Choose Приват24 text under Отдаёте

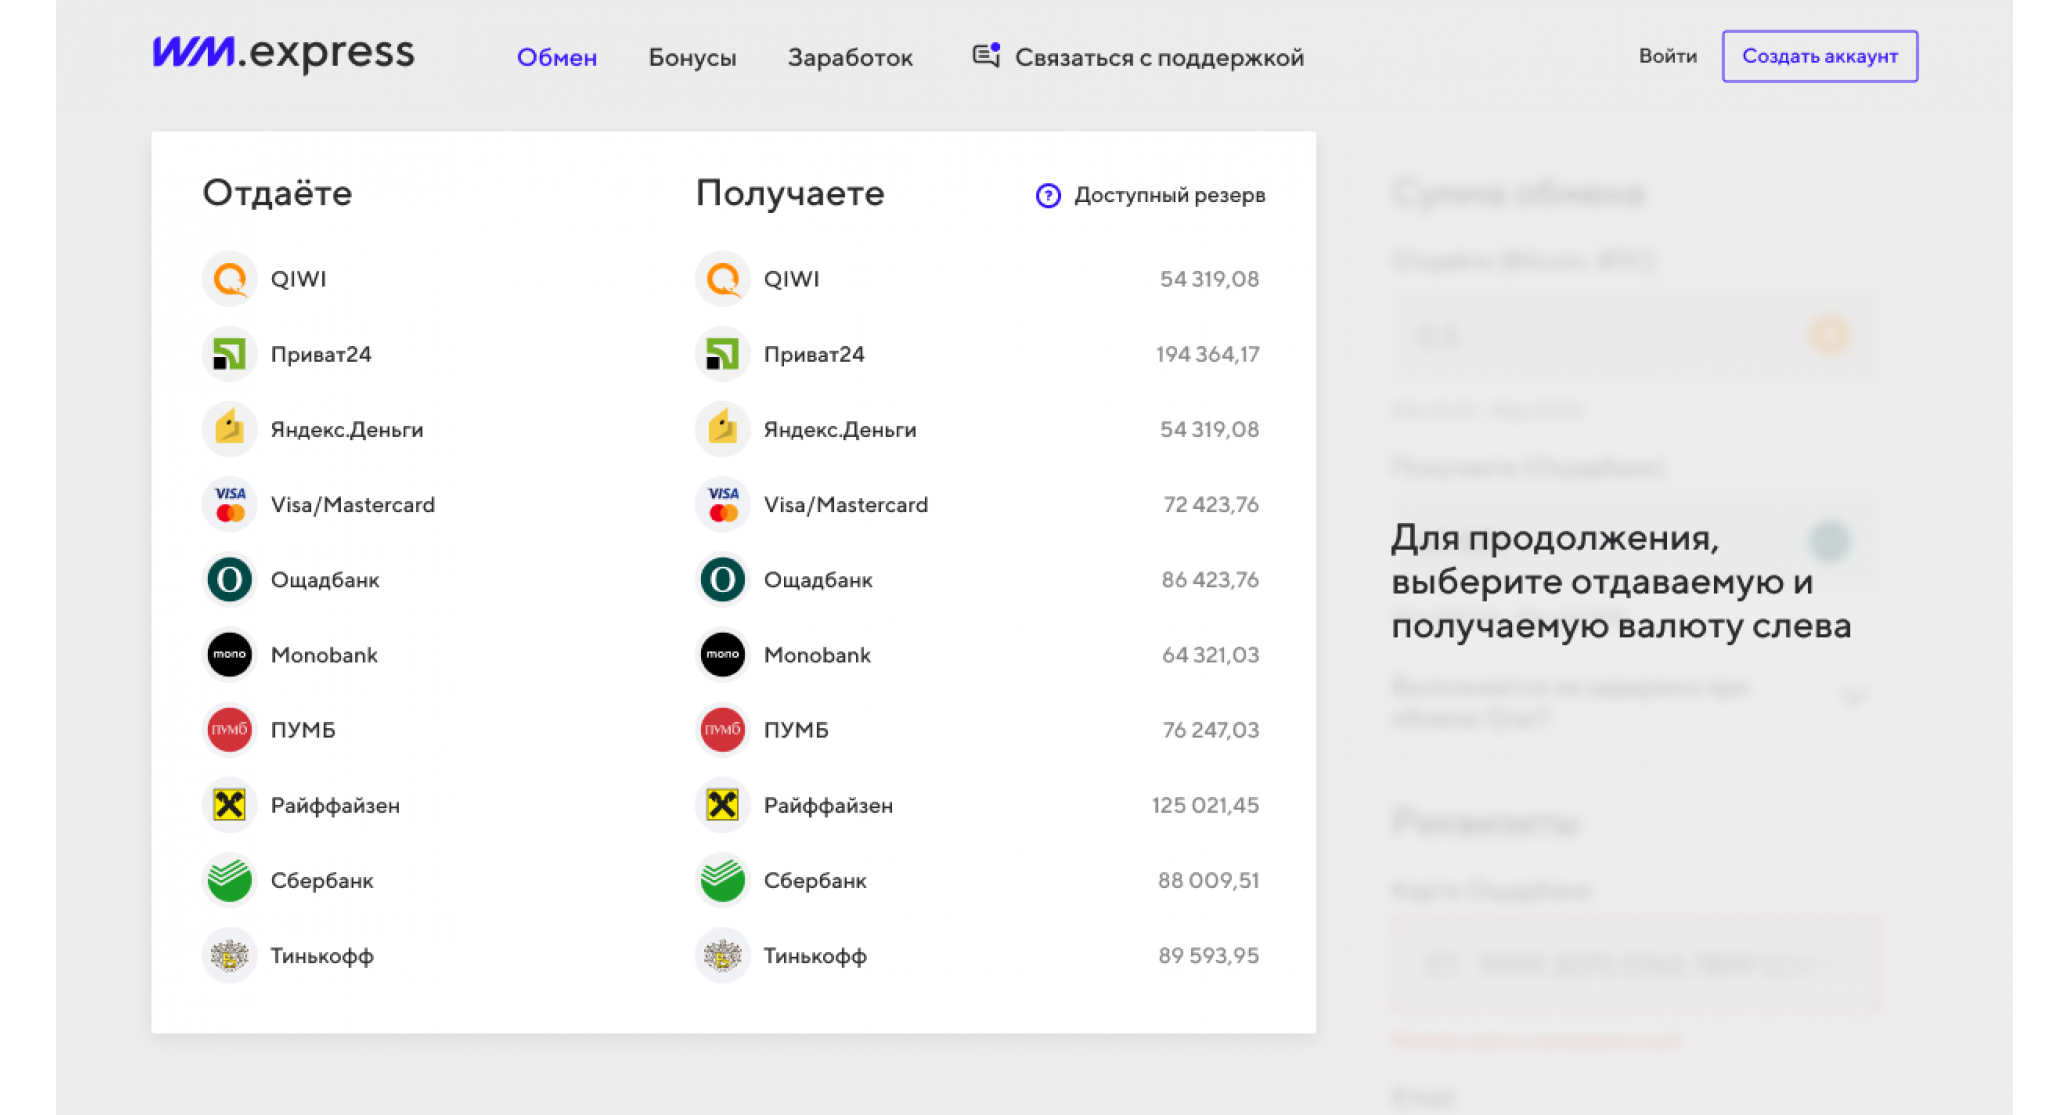321,354
